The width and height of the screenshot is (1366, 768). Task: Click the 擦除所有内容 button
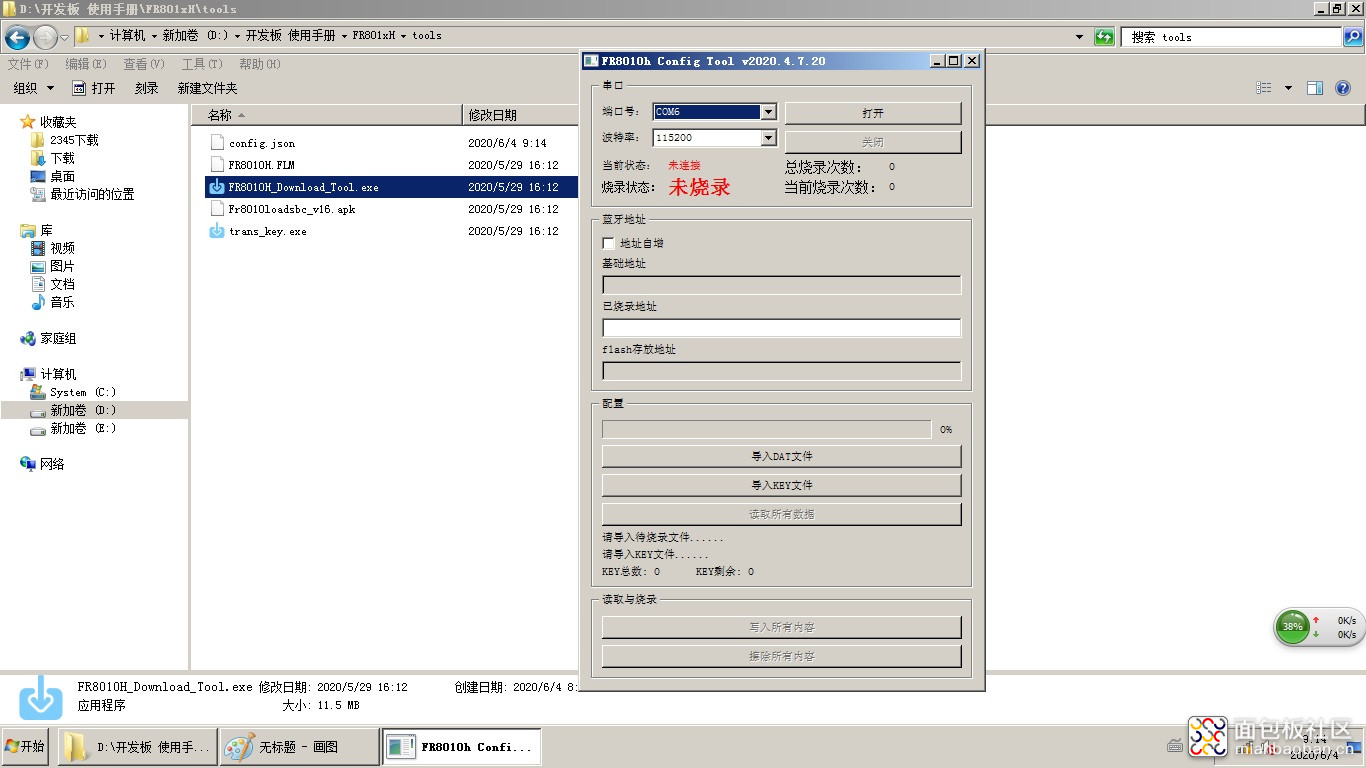(781, 656)
